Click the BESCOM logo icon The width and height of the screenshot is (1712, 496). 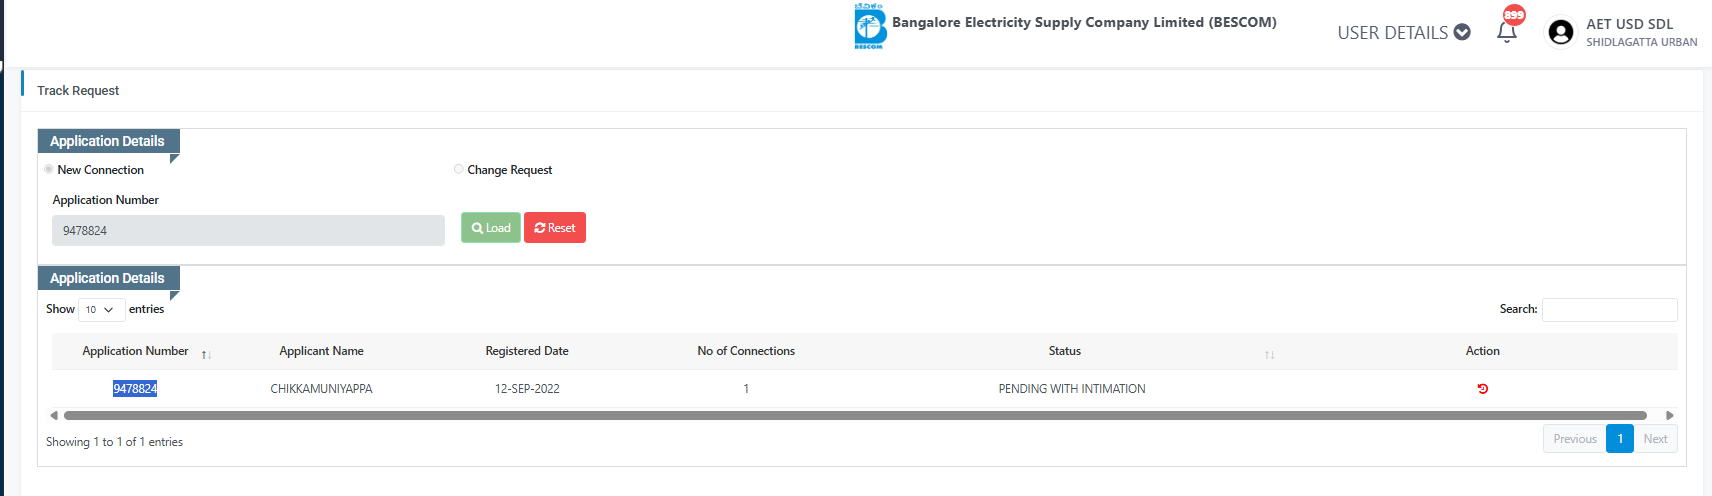[870, 26]
